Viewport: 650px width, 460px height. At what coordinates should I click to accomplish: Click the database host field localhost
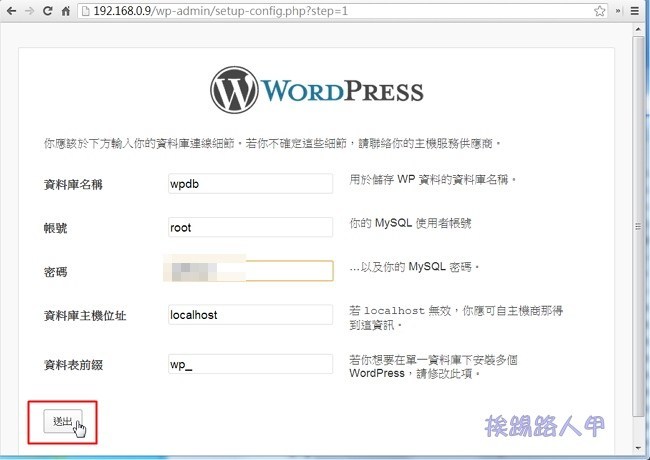(x=250, y=315)
